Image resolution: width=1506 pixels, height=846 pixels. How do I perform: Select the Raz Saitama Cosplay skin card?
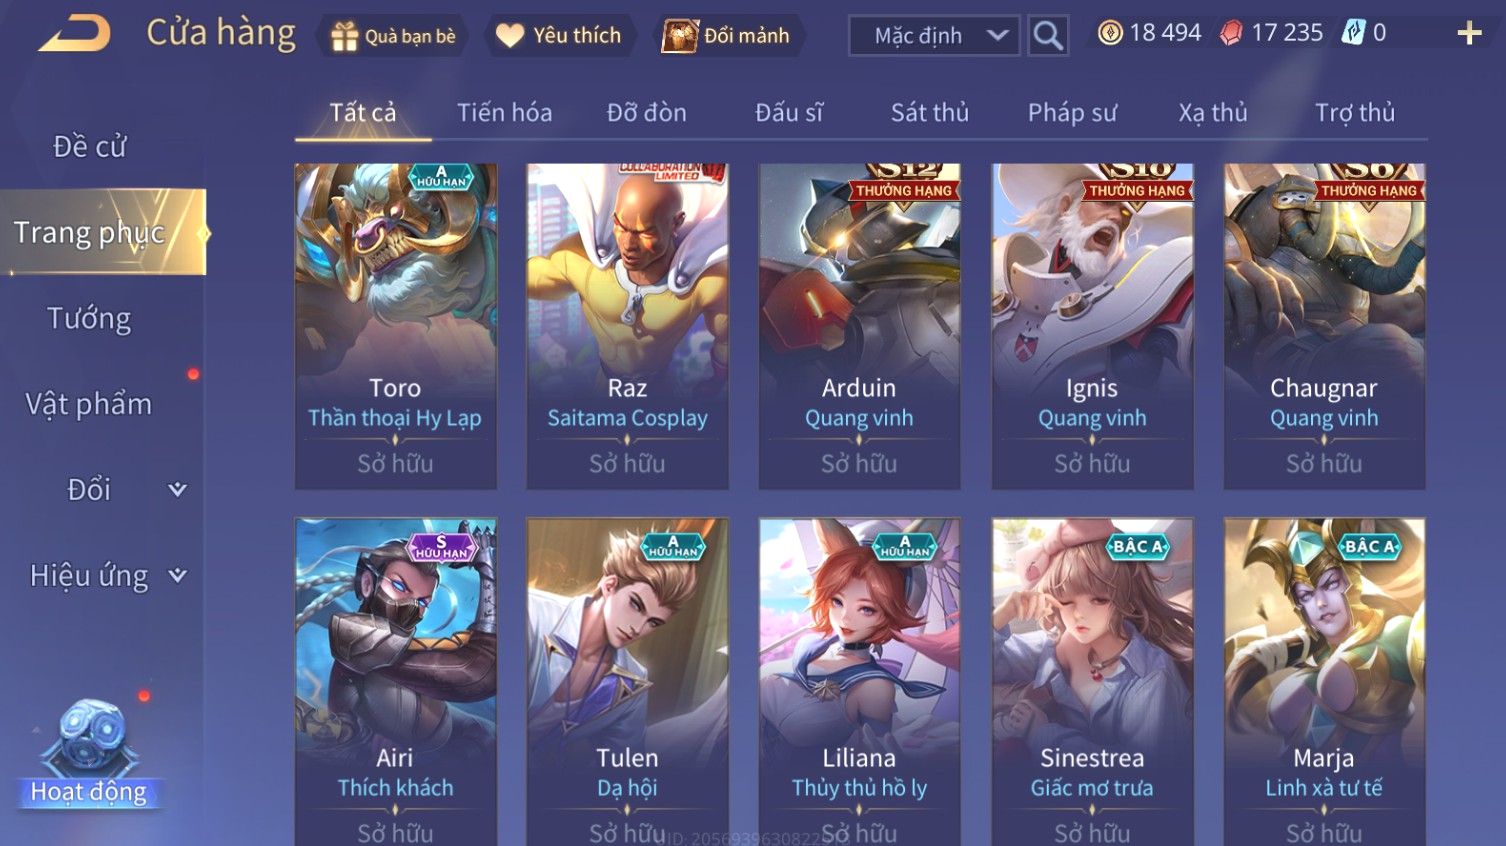(627, 326)
